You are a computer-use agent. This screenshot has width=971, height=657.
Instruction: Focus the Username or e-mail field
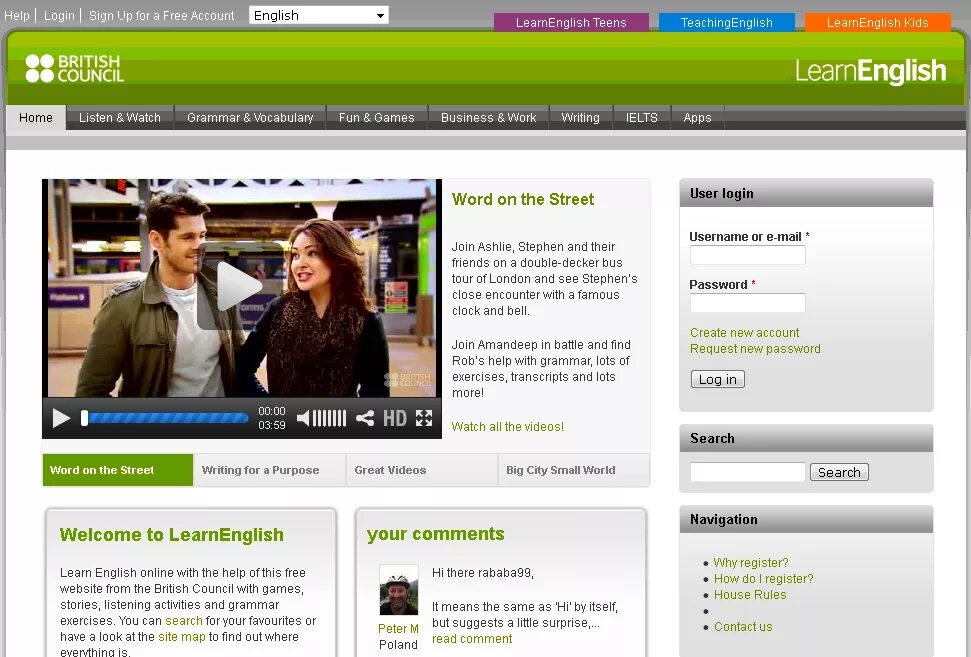pyautogui.click(x=747, y=255)
